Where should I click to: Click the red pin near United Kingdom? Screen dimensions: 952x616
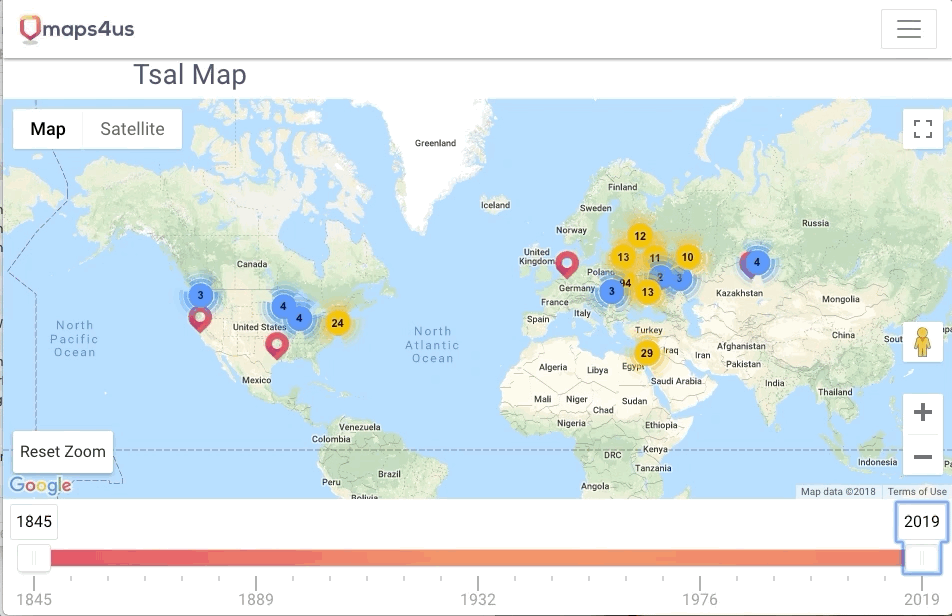tap(567, 265)
